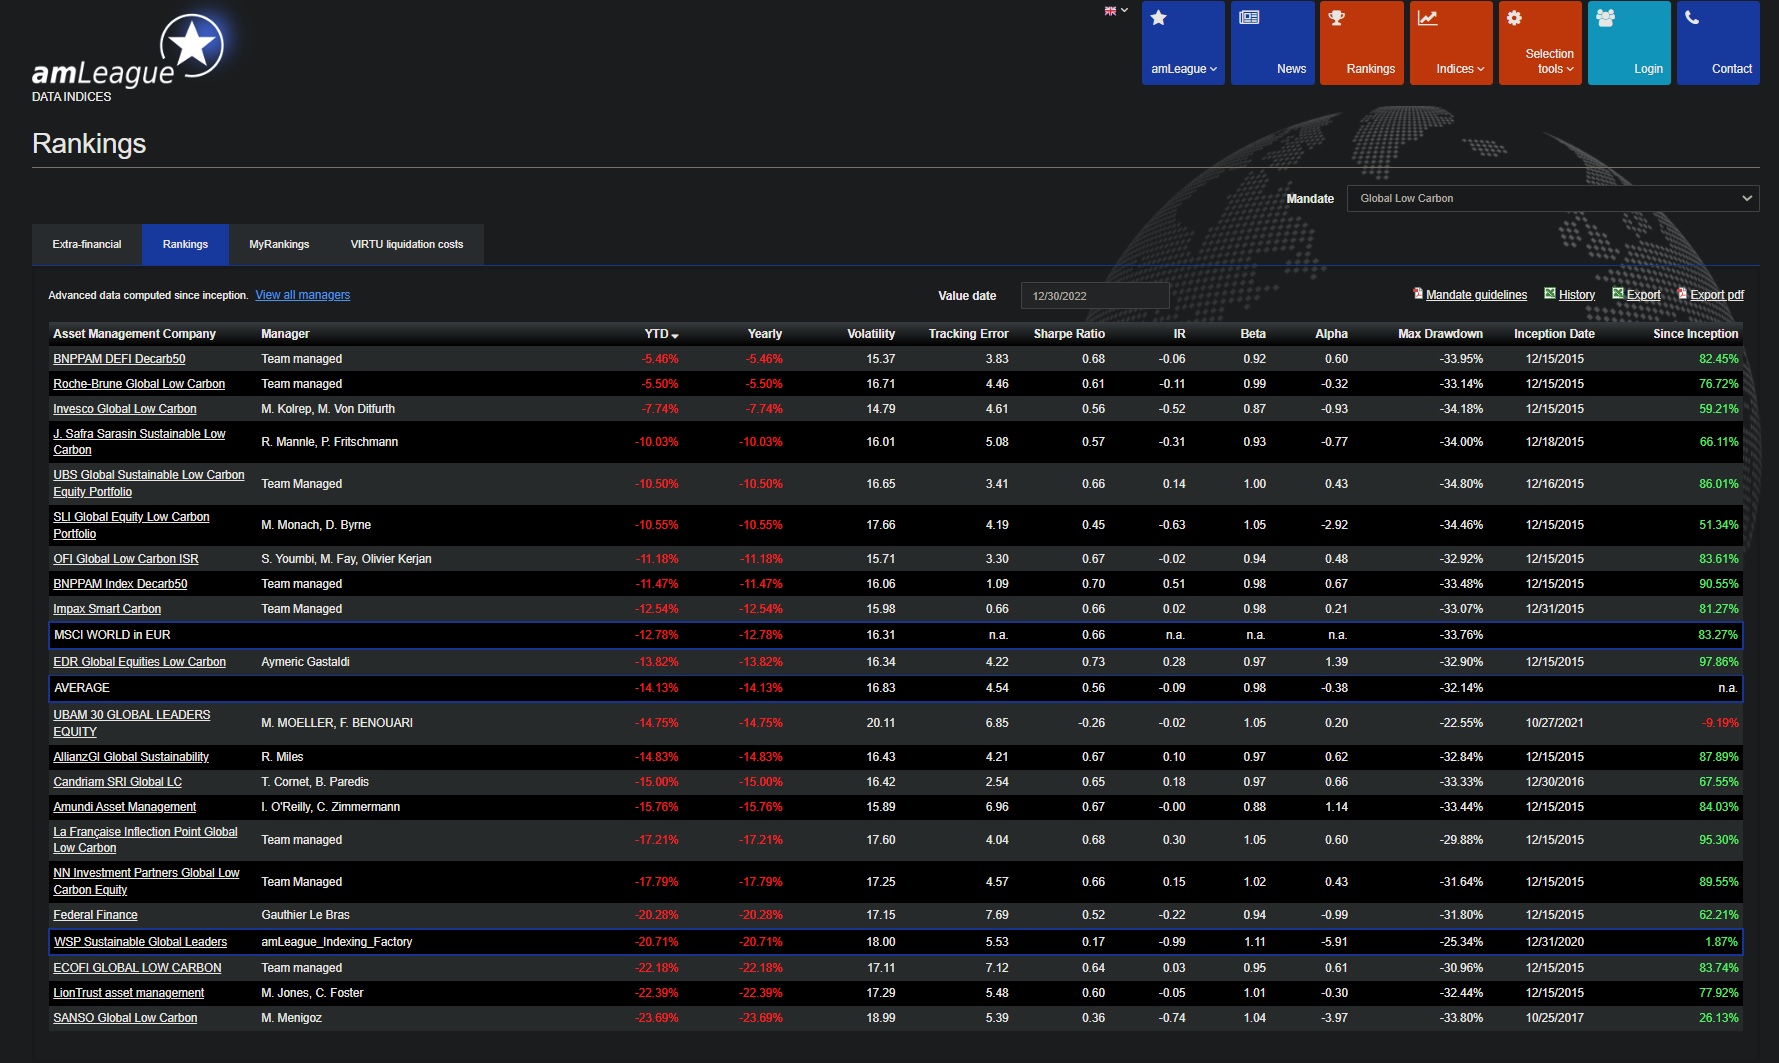Click the Export pdf icon

[1682, 294]
